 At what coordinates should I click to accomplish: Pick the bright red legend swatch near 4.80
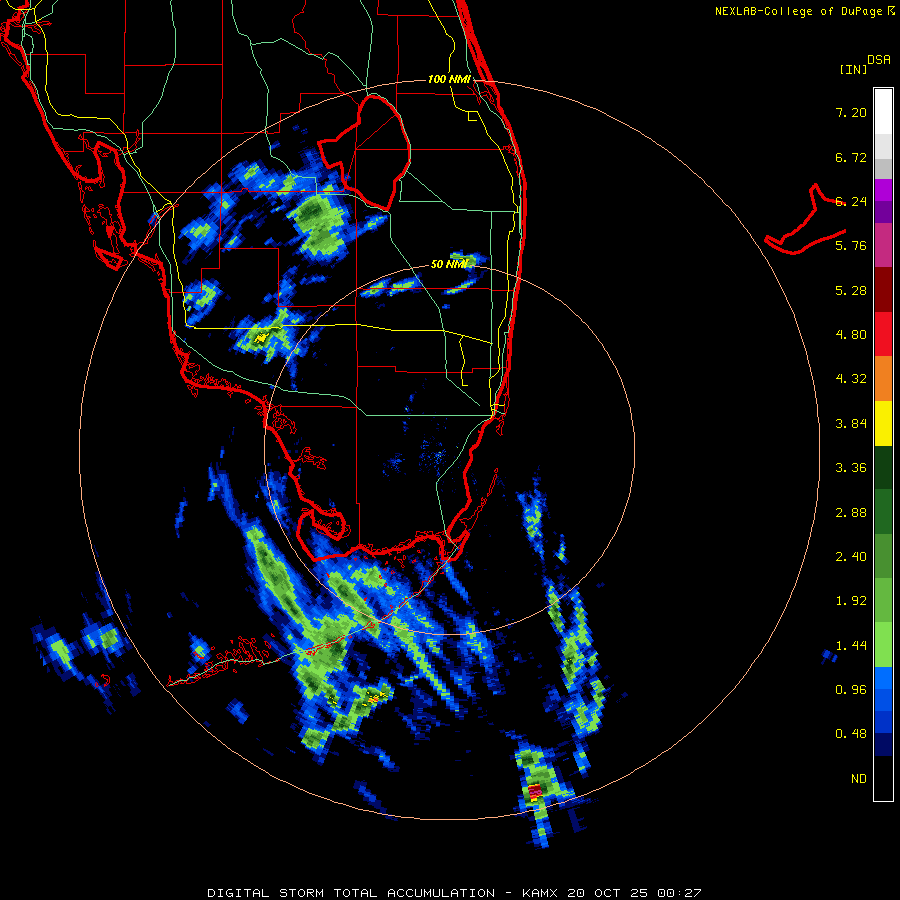coord(883,334)
